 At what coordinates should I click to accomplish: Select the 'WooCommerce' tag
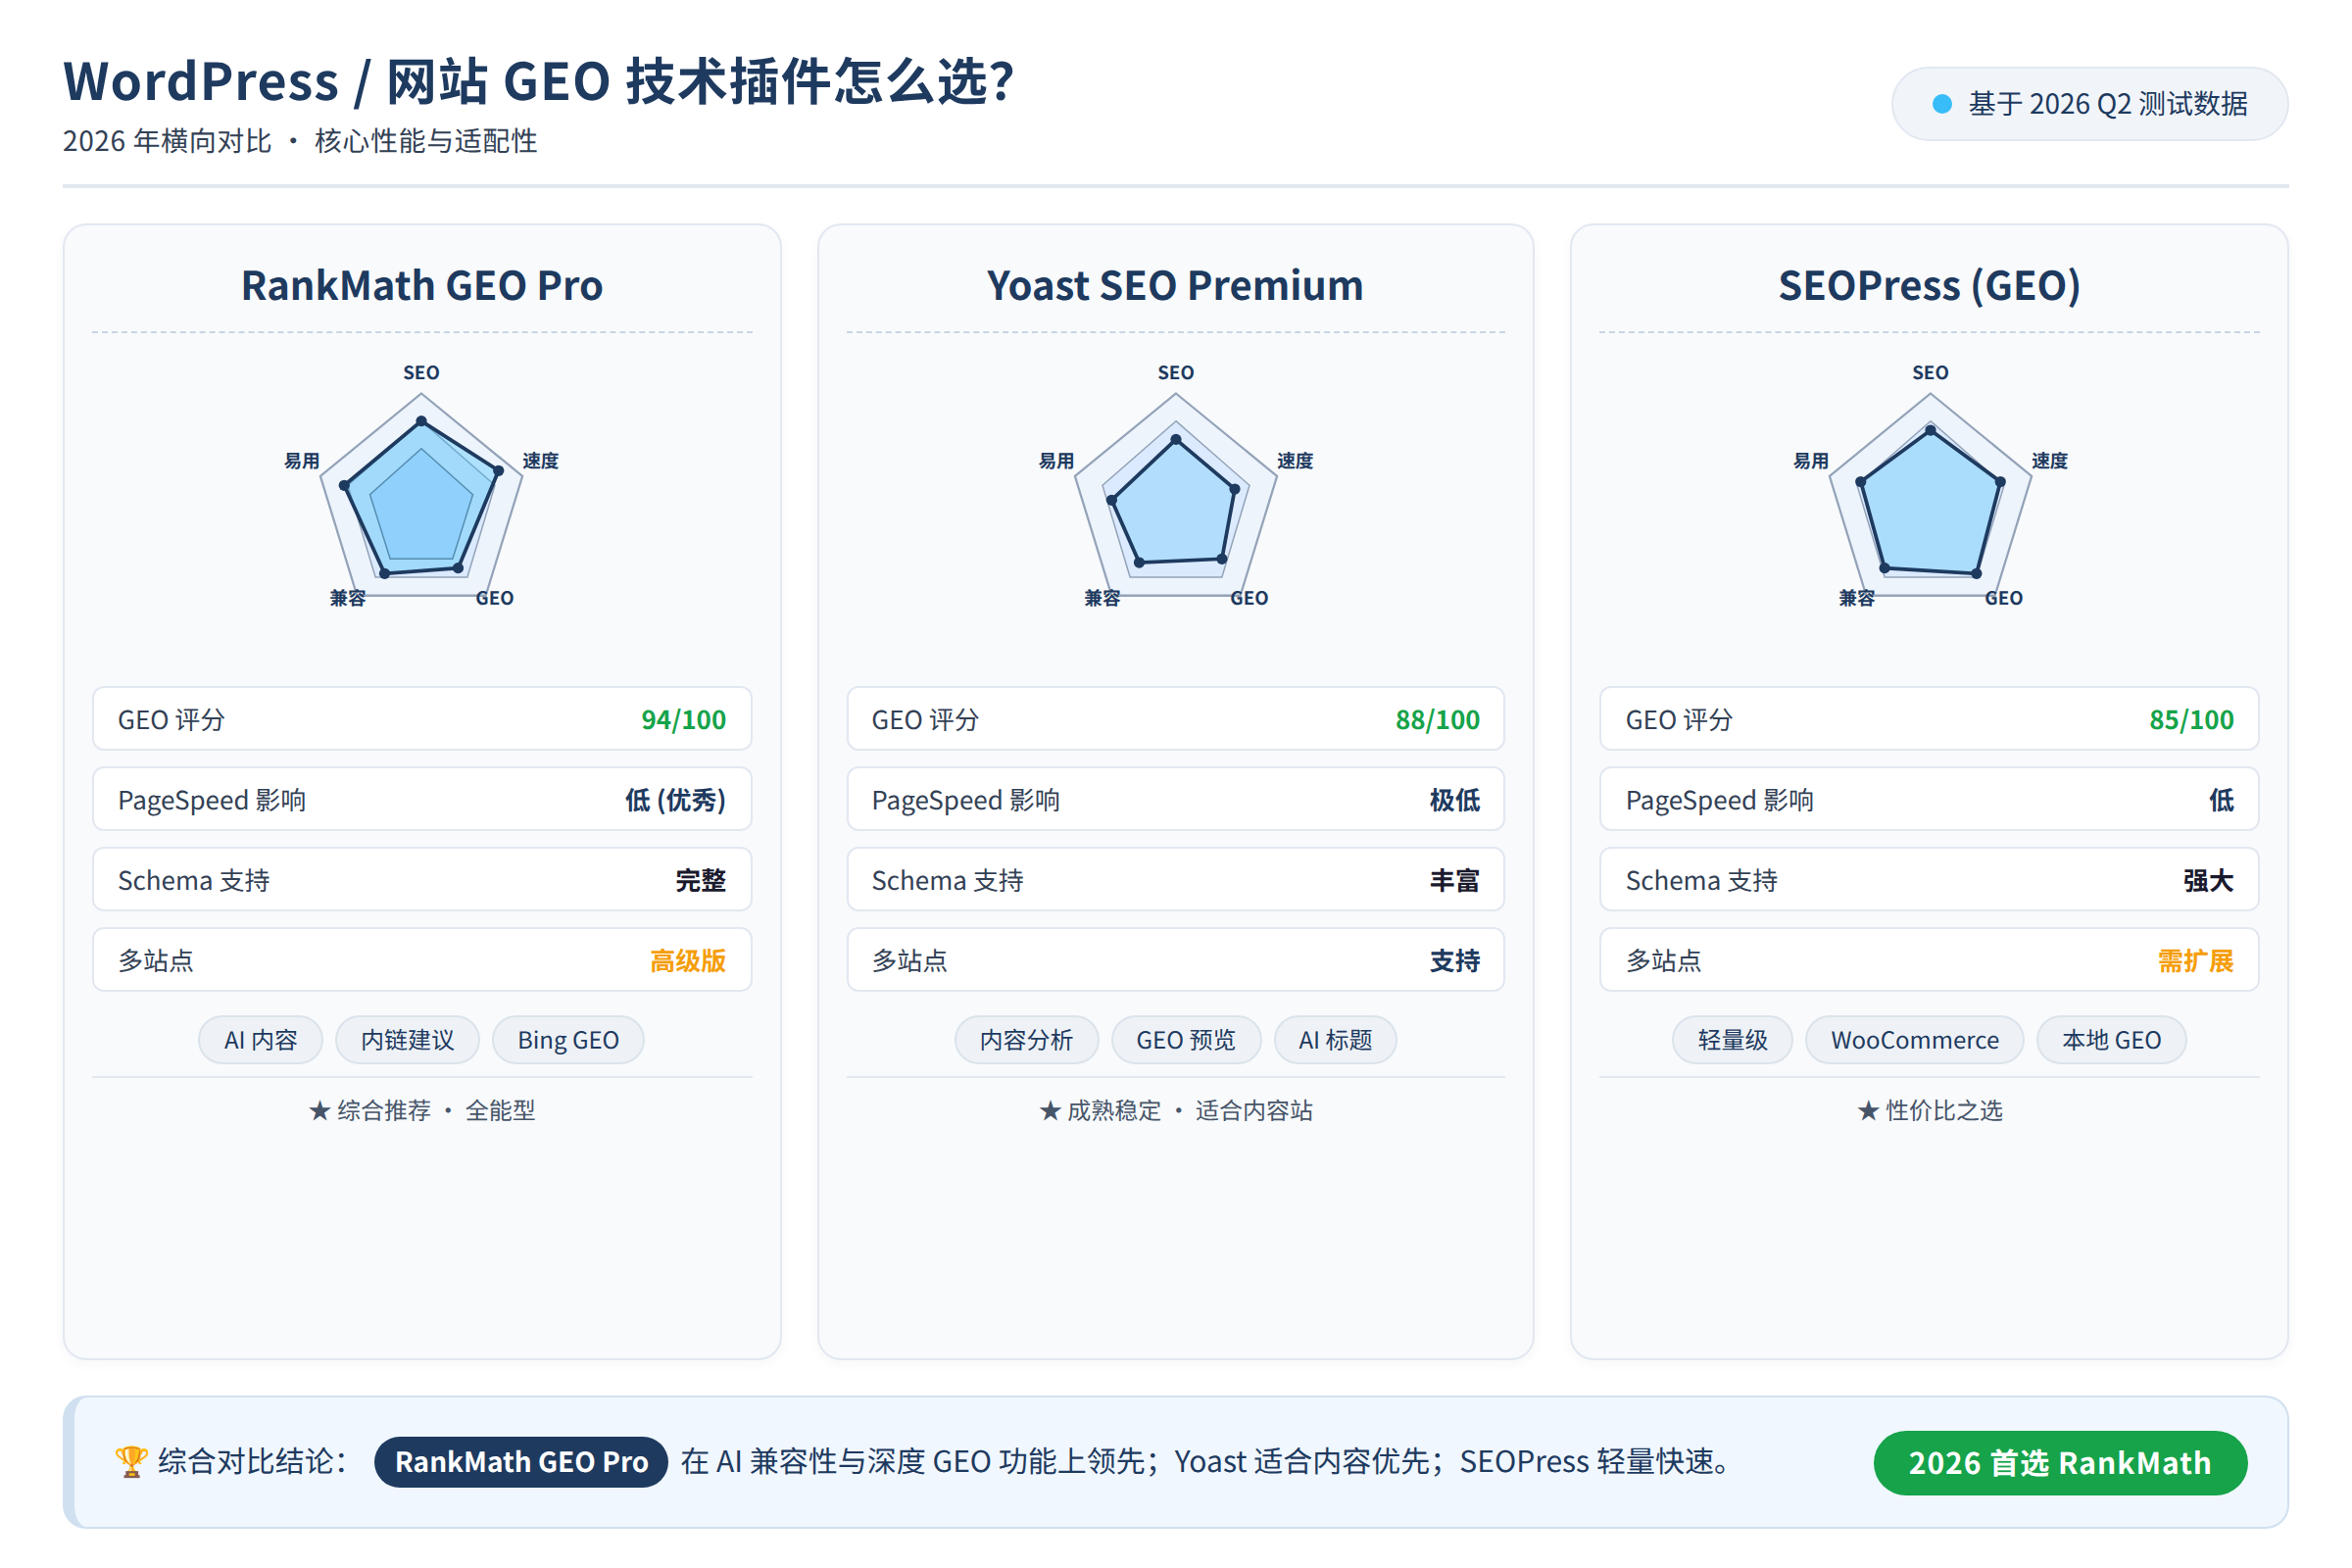click(x=1914, y=1040)
